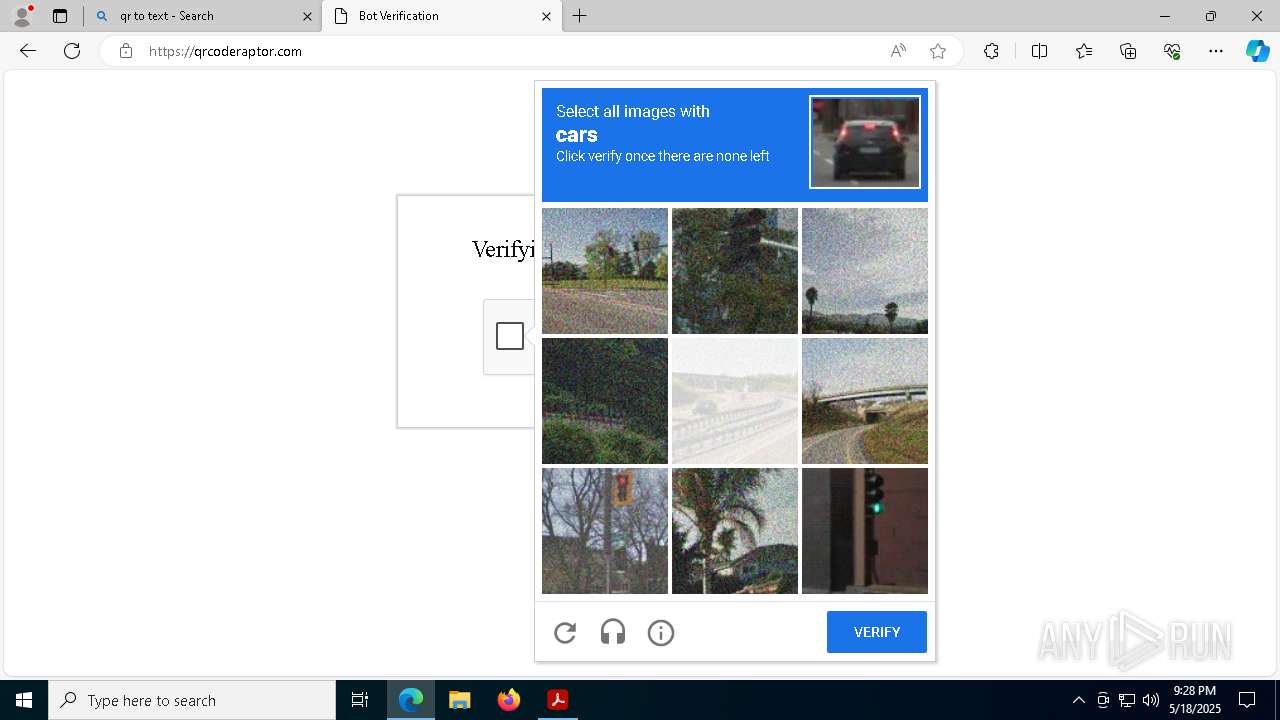Open the clock showing 9:28 PM
Image resolution: width=1280 pixels, height=720 pixels.
coord(1195,700)
